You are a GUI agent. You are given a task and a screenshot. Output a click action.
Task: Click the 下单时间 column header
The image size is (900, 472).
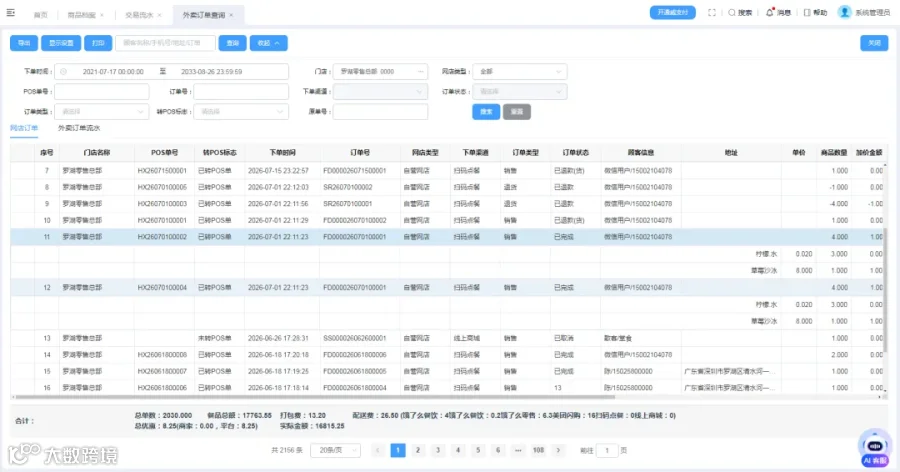pyautogui.click(x=282, y=153)
